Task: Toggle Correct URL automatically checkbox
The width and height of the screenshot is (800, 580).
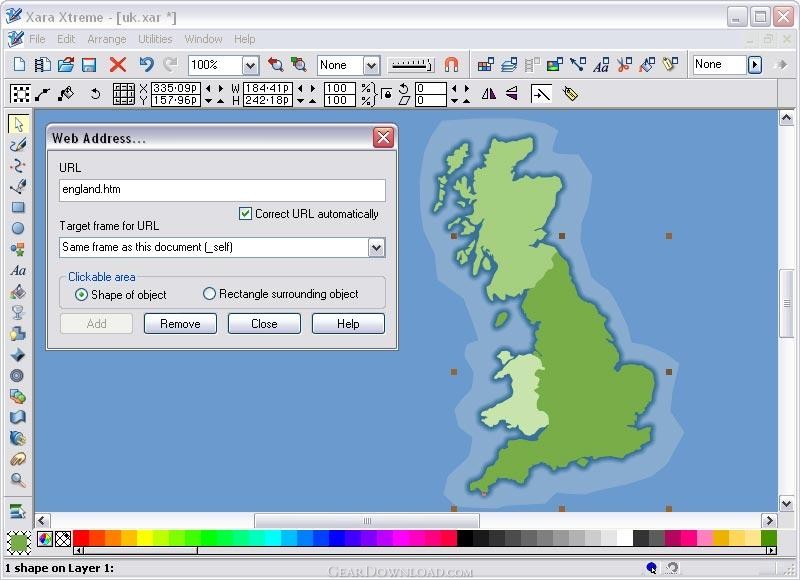Action: tap(245, 213)
